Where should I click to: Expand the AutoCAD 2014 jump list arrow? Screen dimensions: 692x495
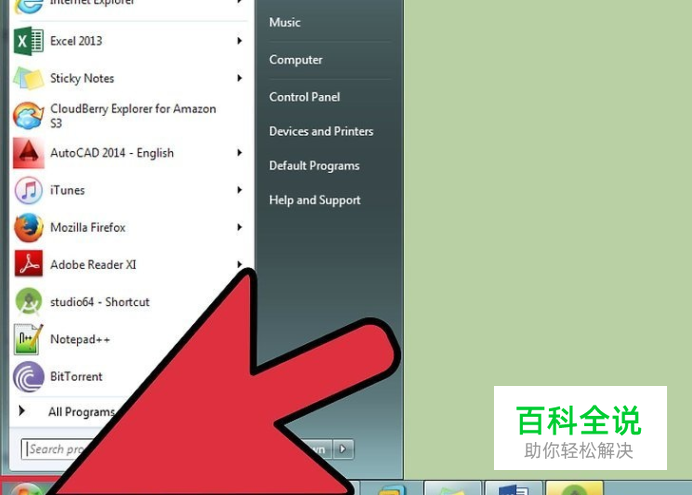[240, 153]
